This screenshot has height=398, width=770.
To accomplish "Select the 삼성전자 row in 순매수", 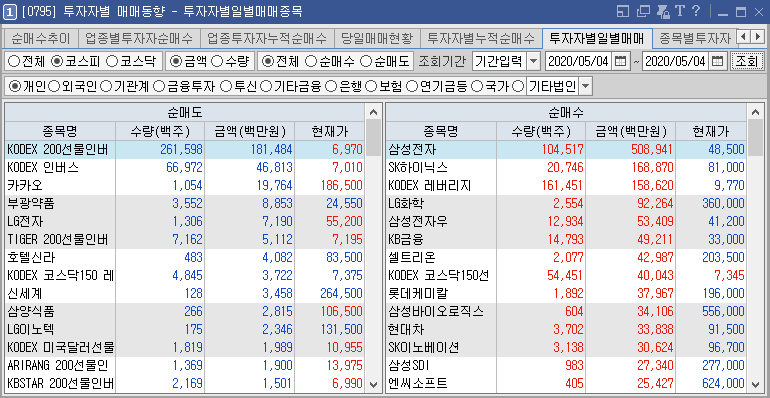I will [566, 149].
